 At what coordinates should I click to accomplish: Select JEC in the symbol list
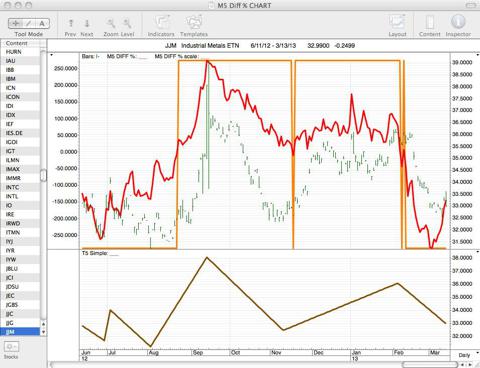coord(20,296)
